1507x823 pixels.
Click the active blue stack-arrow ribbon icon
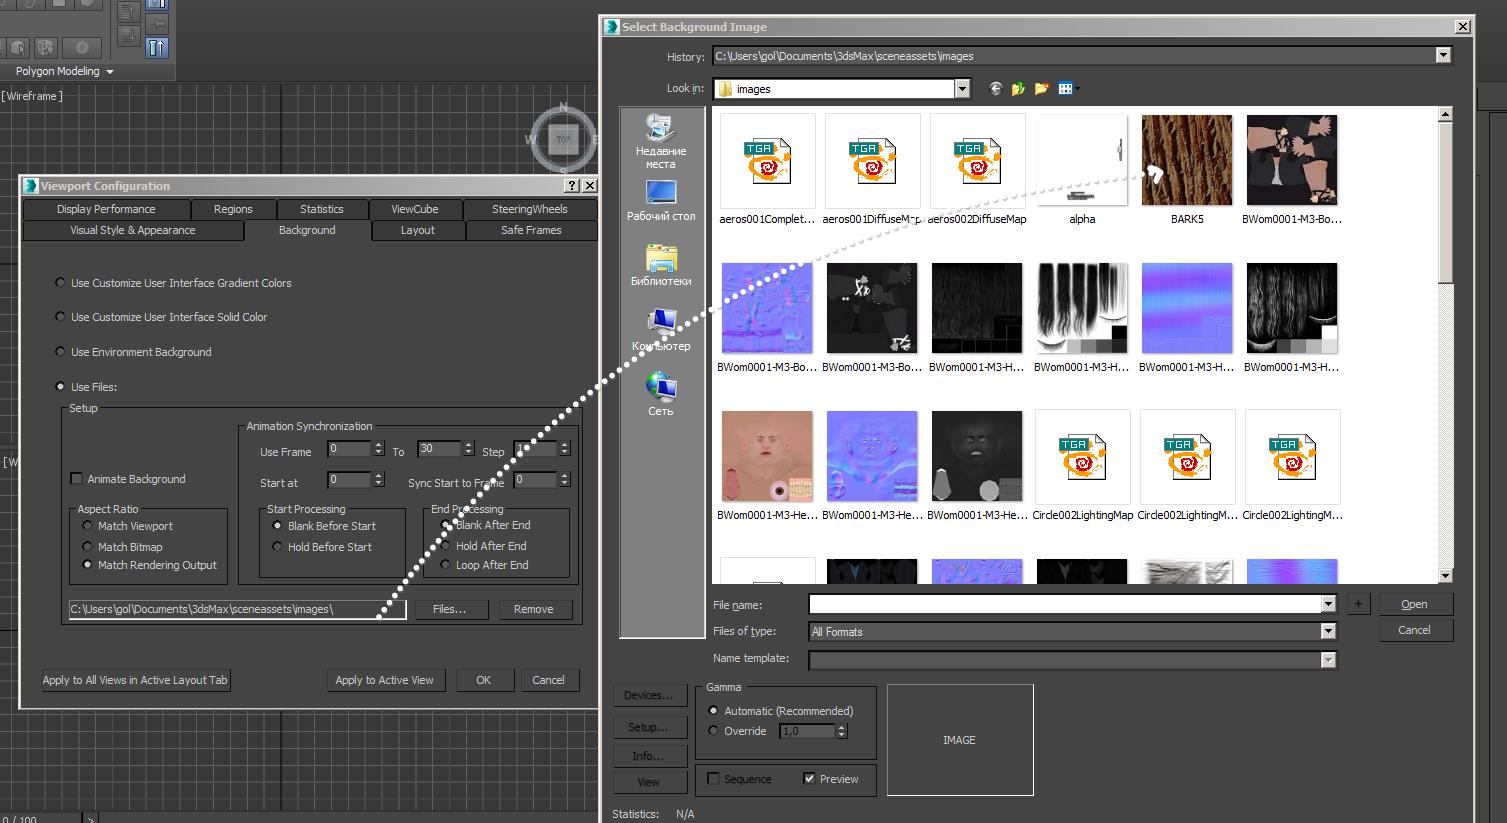(157, 46)
